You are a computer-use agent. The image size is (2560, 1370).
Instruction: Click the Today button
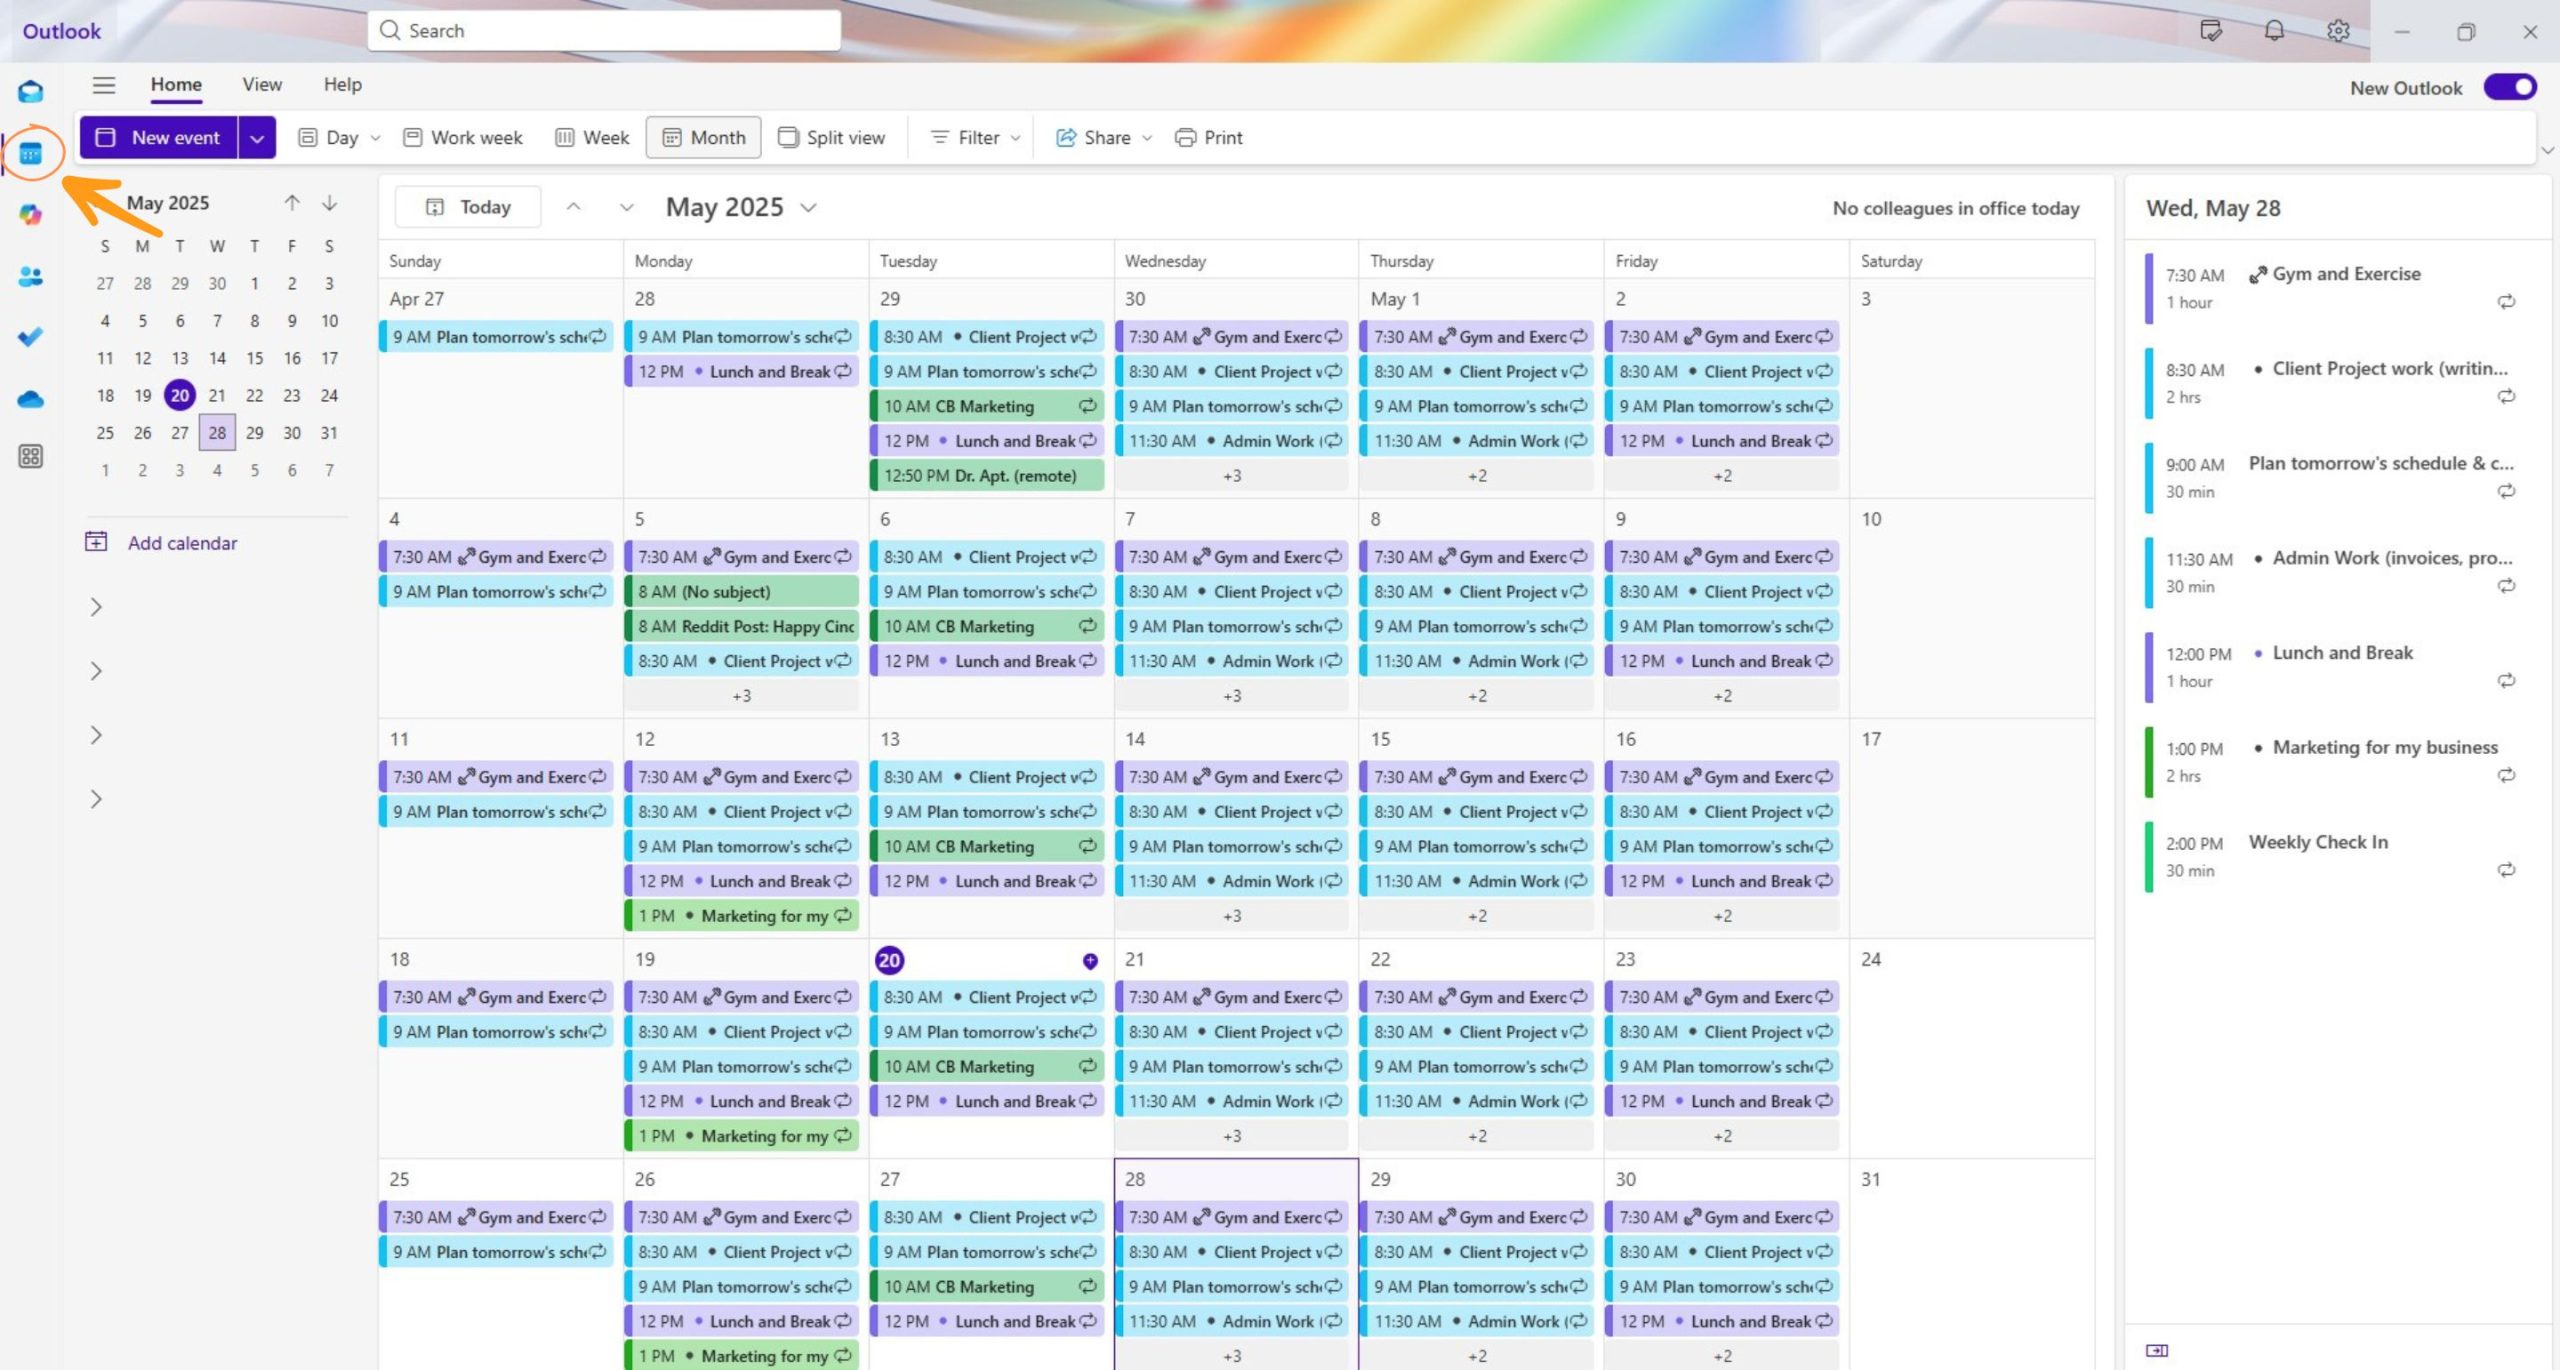tap(468, 207)
